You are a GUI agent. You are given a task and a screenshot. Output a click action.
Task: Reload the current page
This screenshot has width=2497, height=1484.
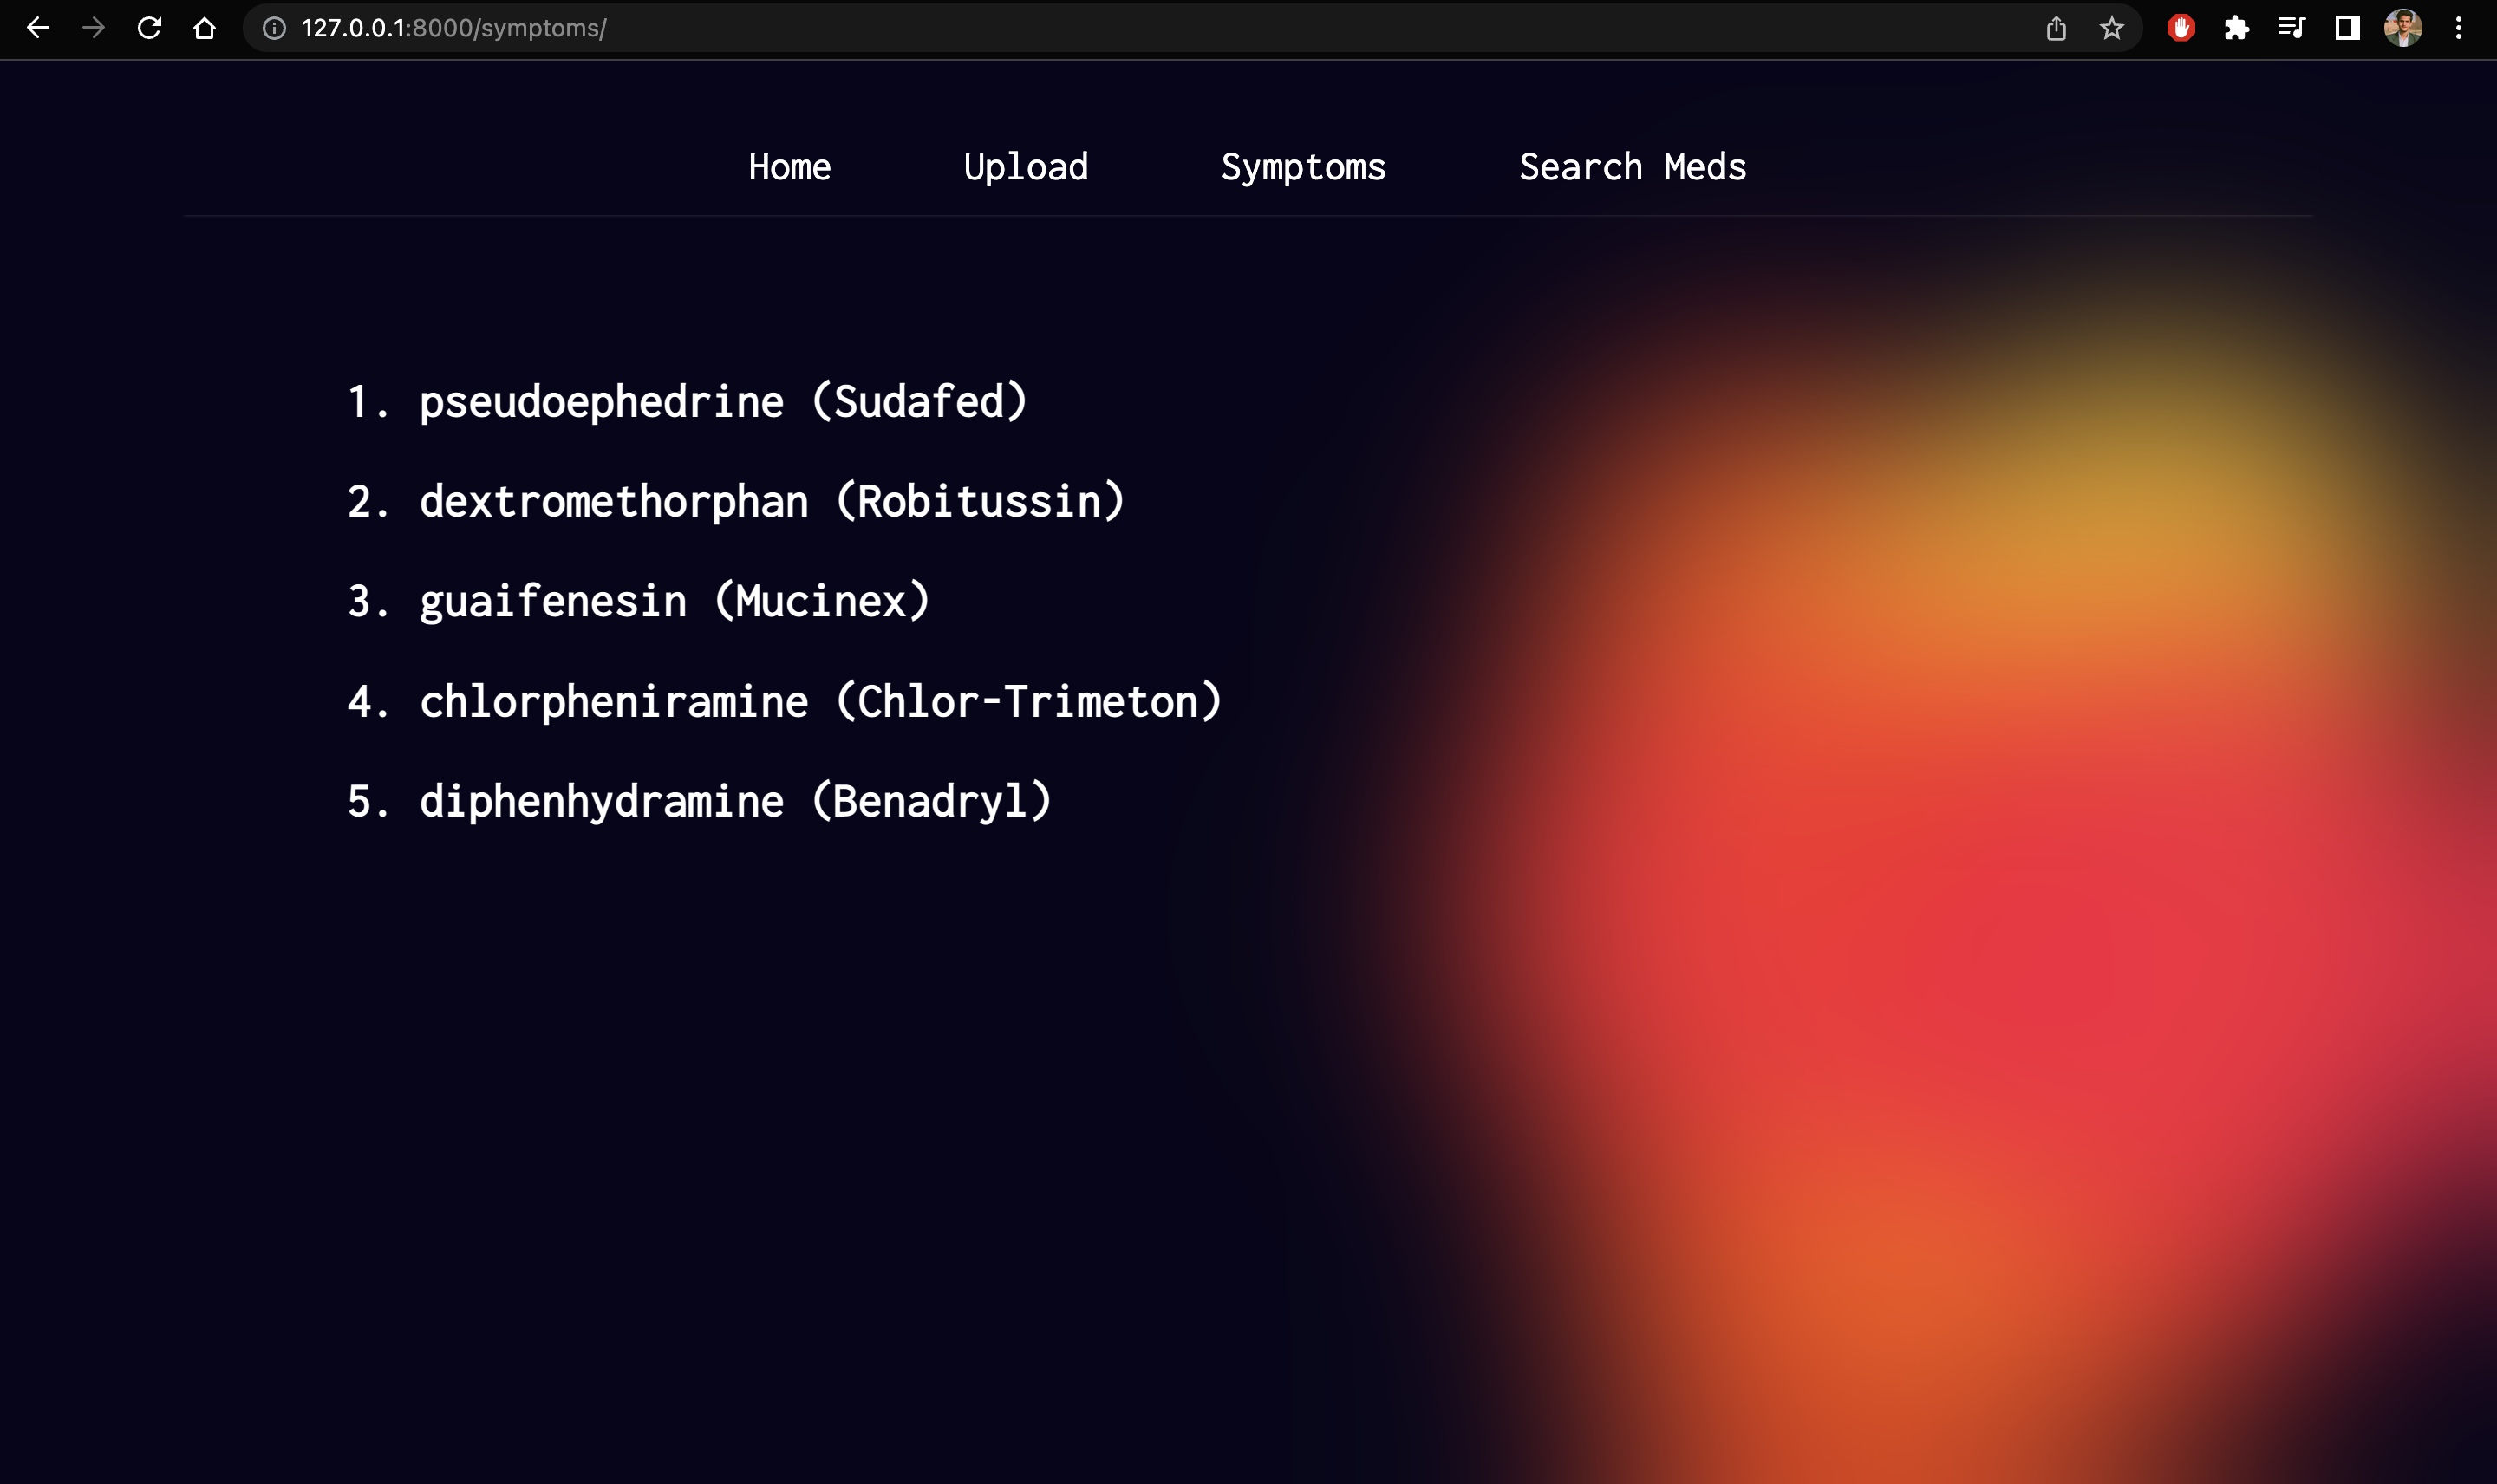pyautogui.click(x=149, y=28)
